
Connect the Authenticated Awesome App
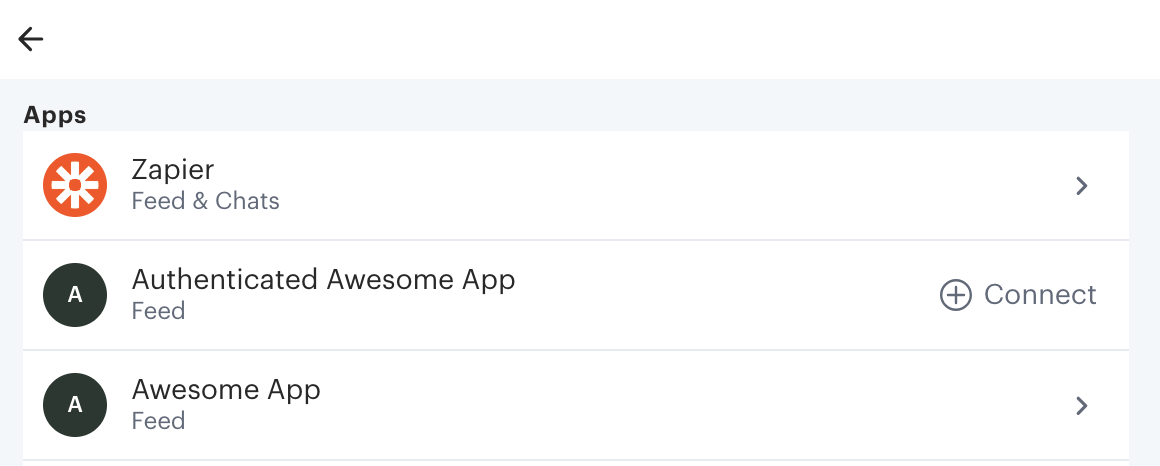point(1019,295)
